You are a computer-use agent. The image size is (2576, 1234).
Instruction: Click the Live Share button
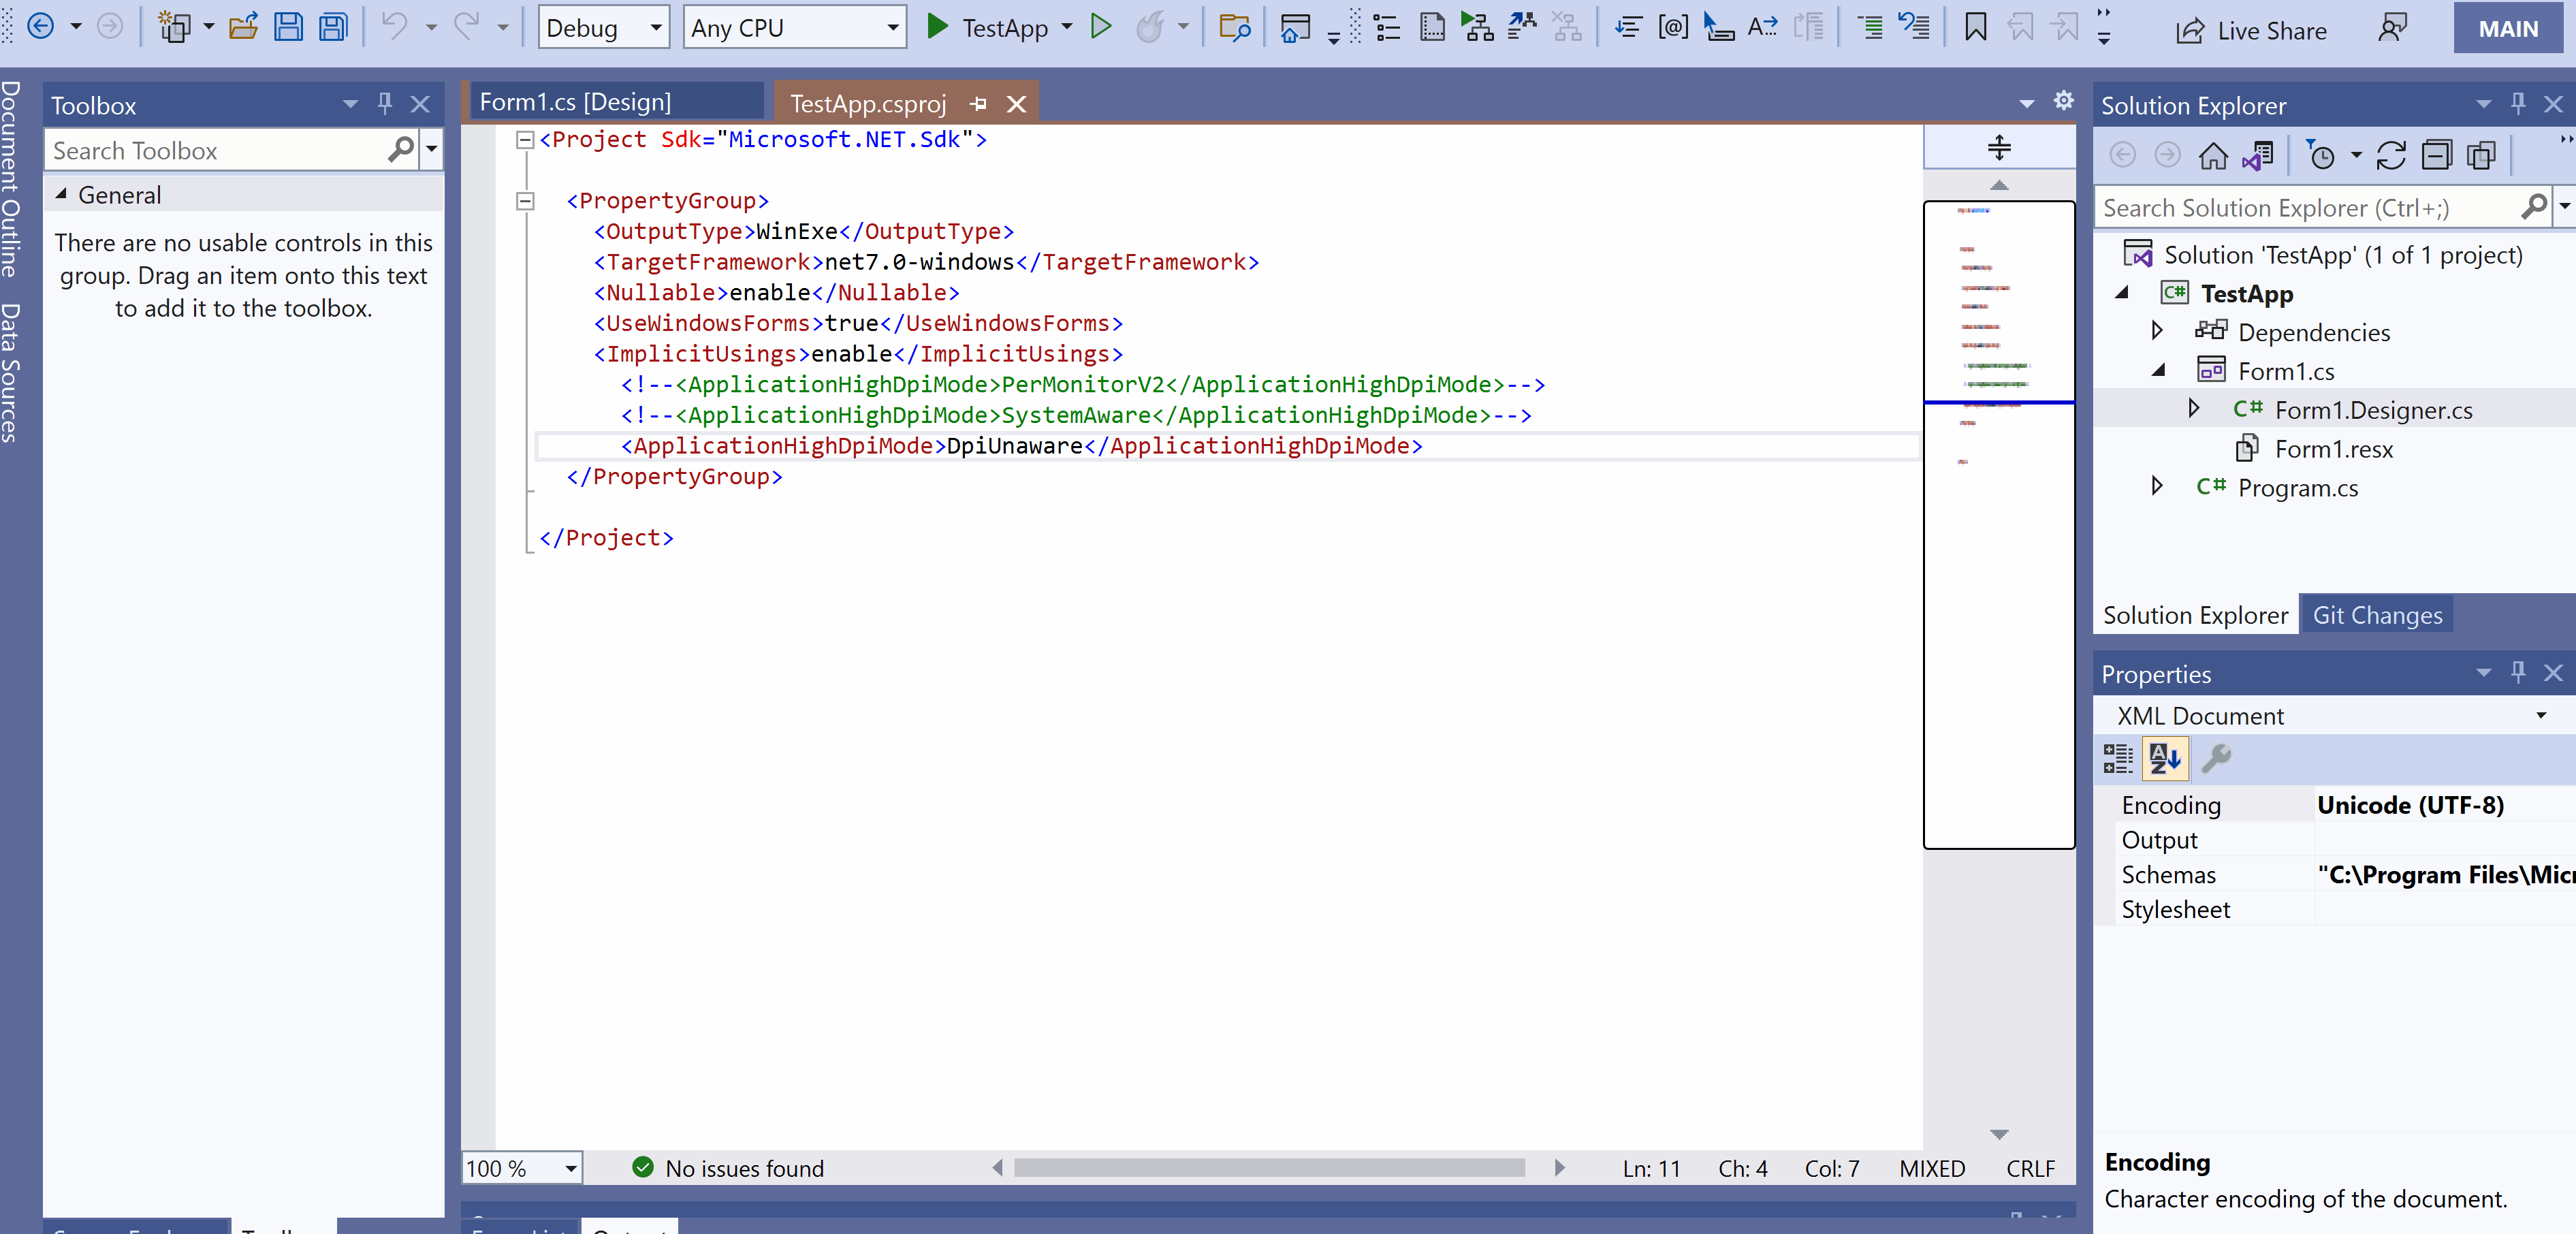point(2252,30)
